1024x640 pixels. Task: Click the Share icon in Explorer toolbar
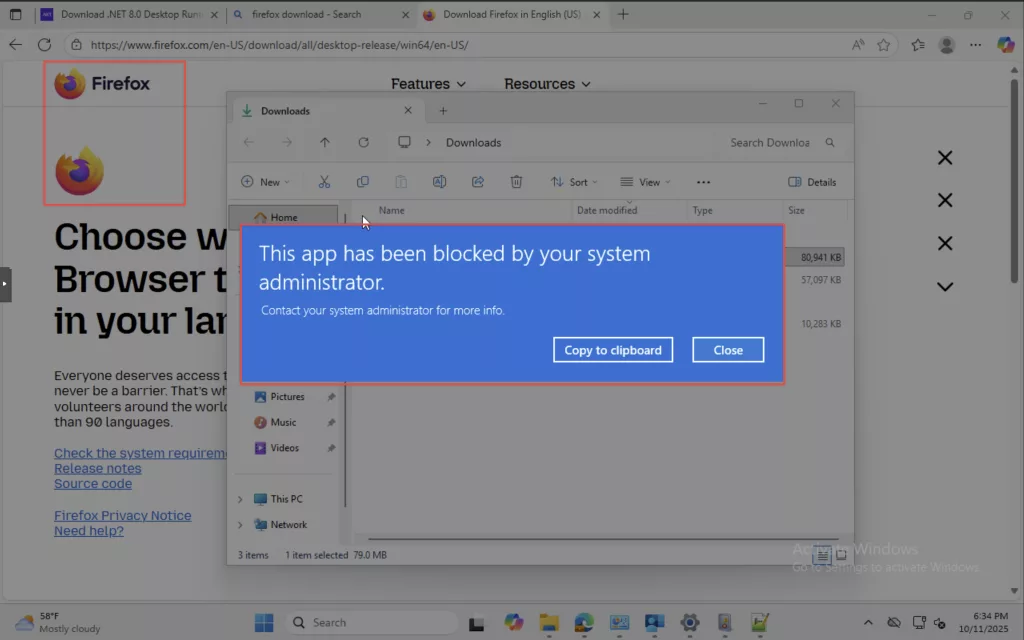(x=478, y=182)
